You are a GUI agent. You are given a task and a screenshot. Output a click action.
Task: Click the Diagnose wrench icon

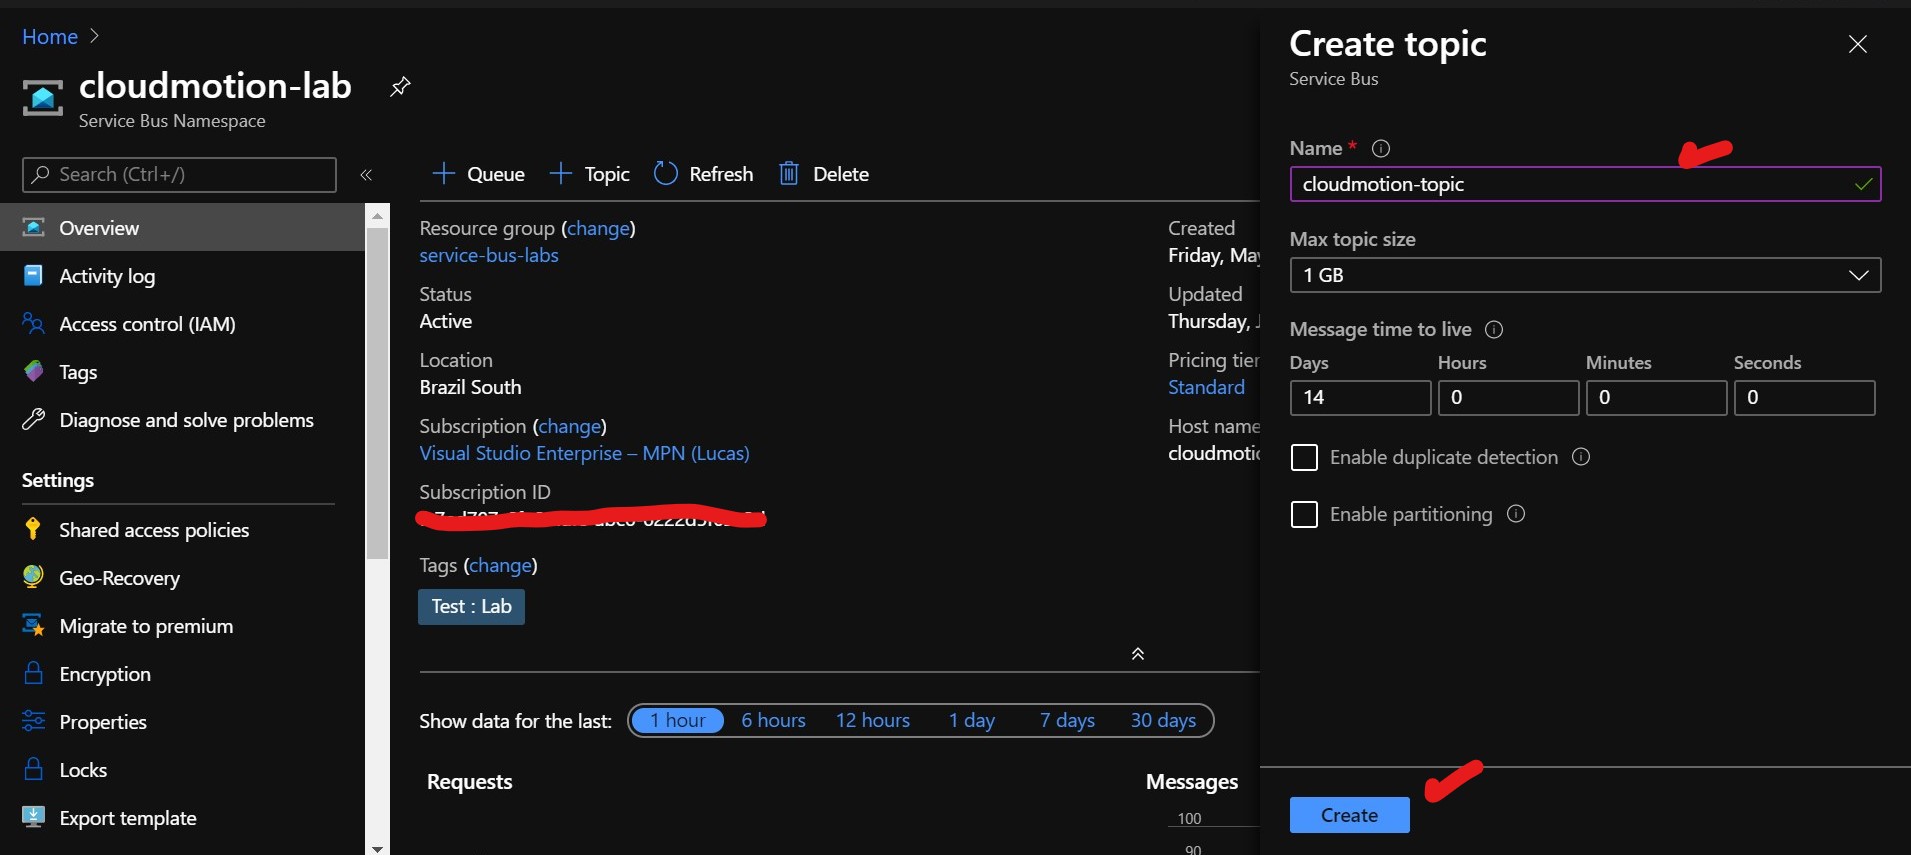click(33, 419)
